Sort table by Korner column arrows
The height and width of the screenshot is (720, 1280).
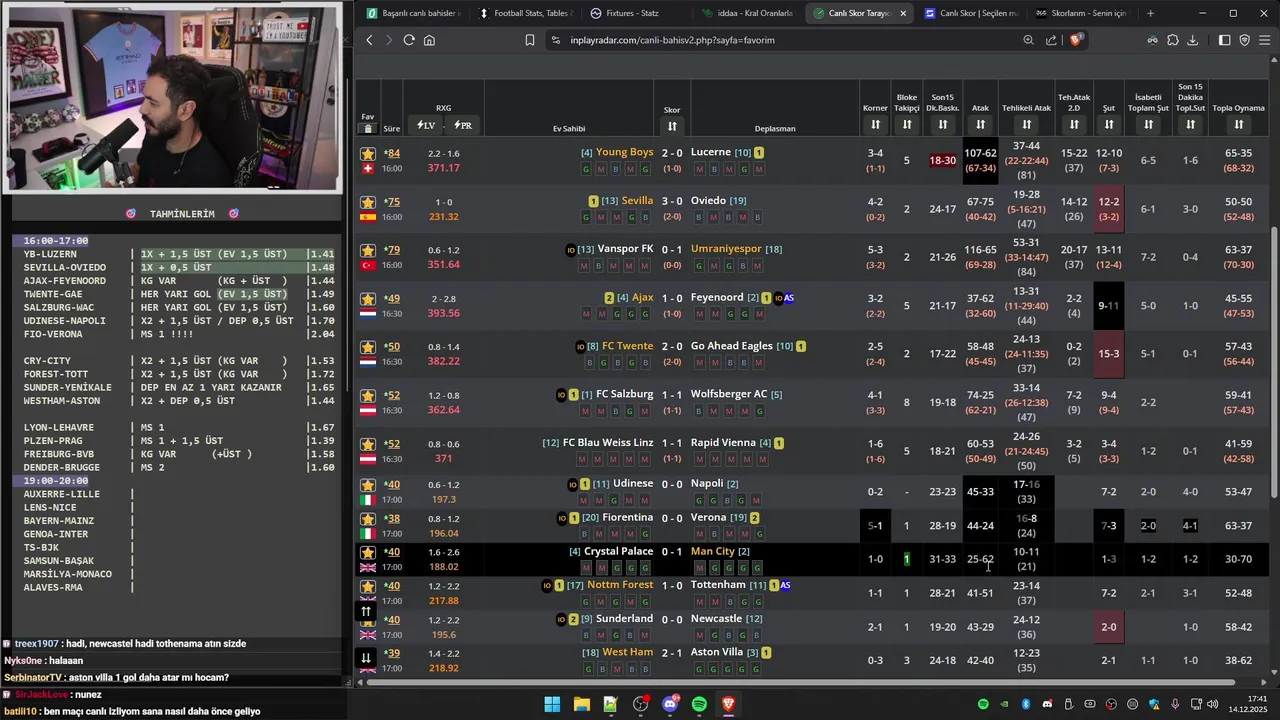(x=875, y=124)
